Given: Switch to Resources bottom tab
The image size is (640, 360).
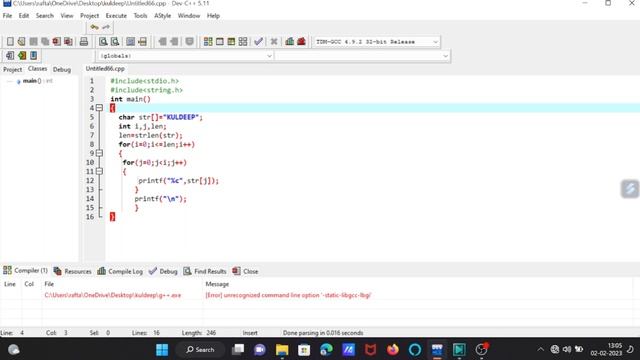Looking at the screenshot, I should 73,271.
